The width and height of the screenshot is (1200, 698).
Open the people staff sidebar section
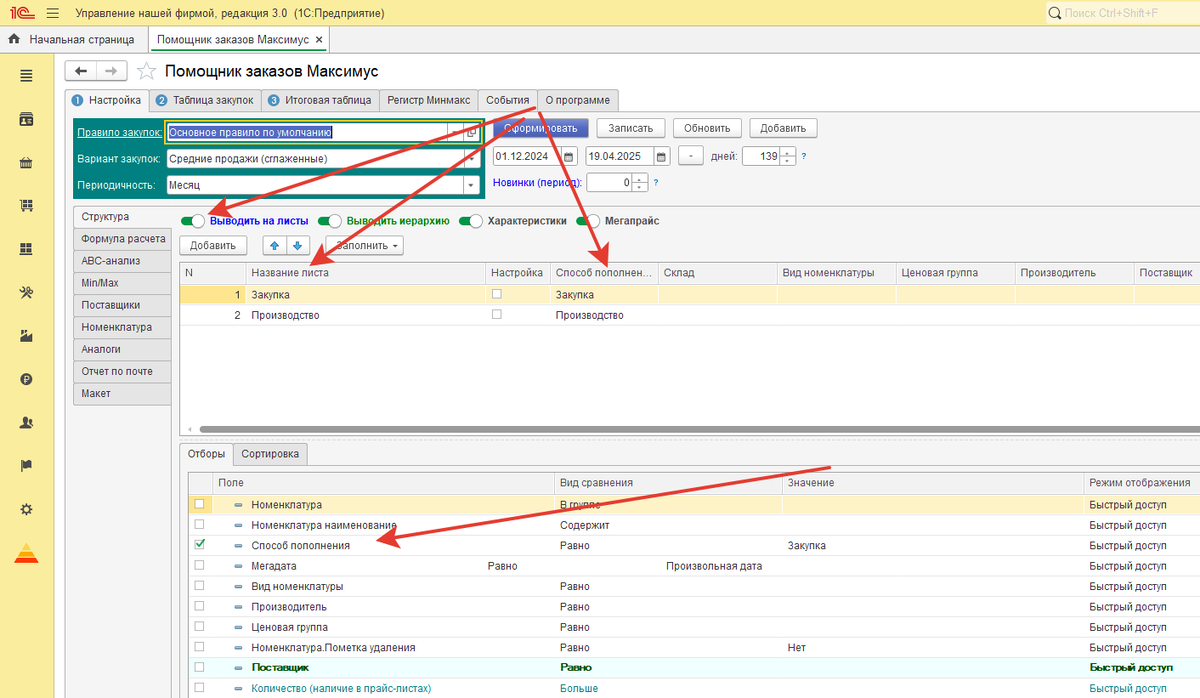click(26, 422)
